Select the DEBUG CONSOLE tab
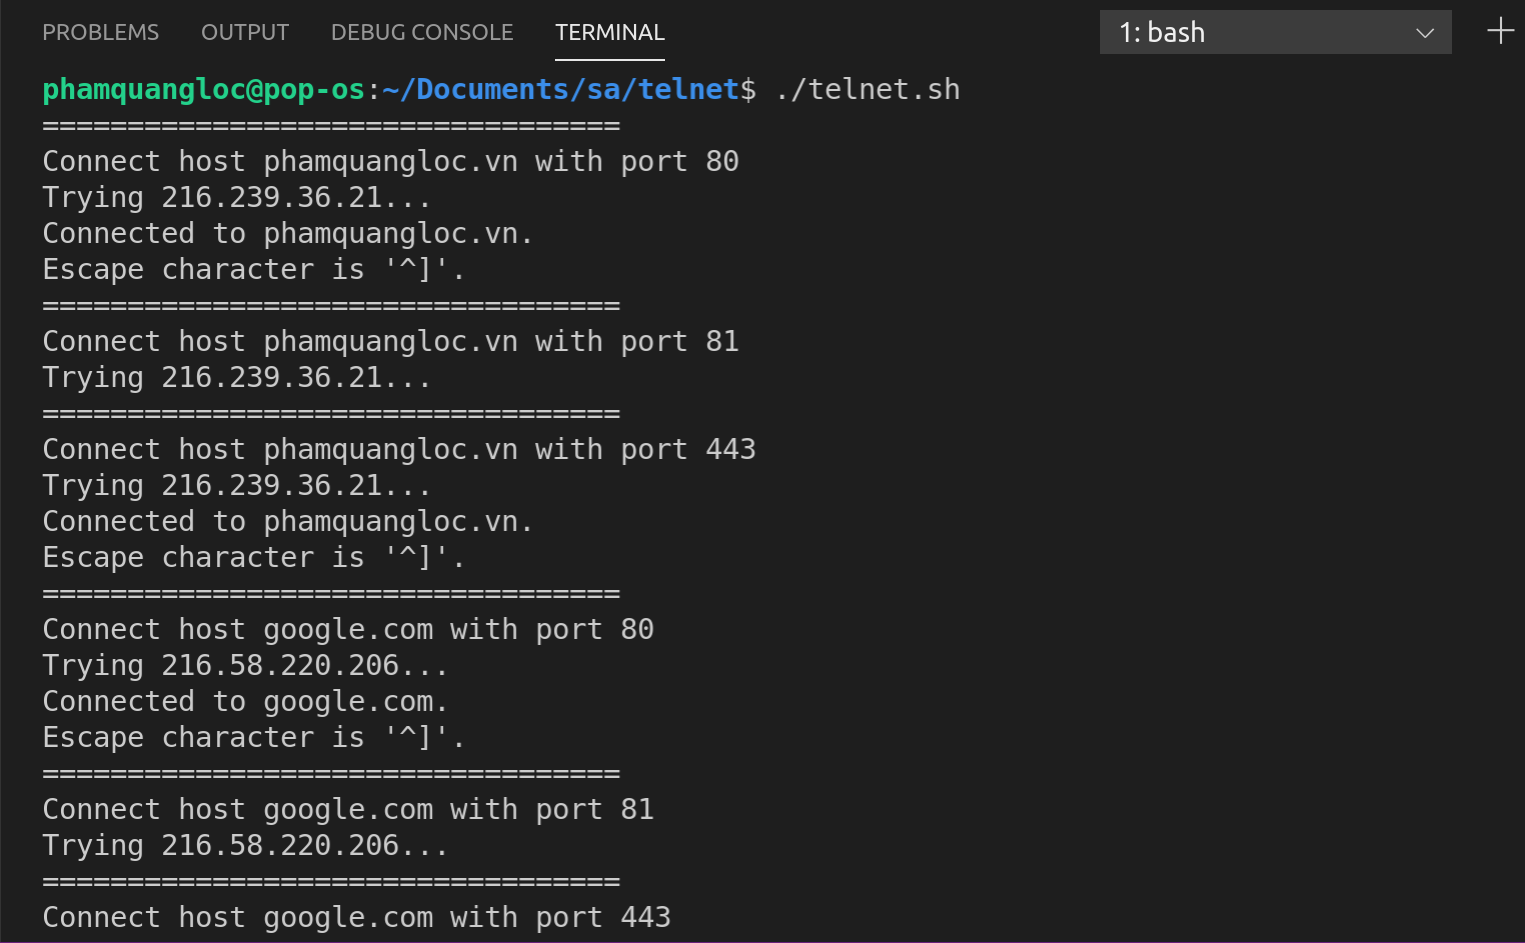This screenshot has width=1525, height=943. pos(421,32)
